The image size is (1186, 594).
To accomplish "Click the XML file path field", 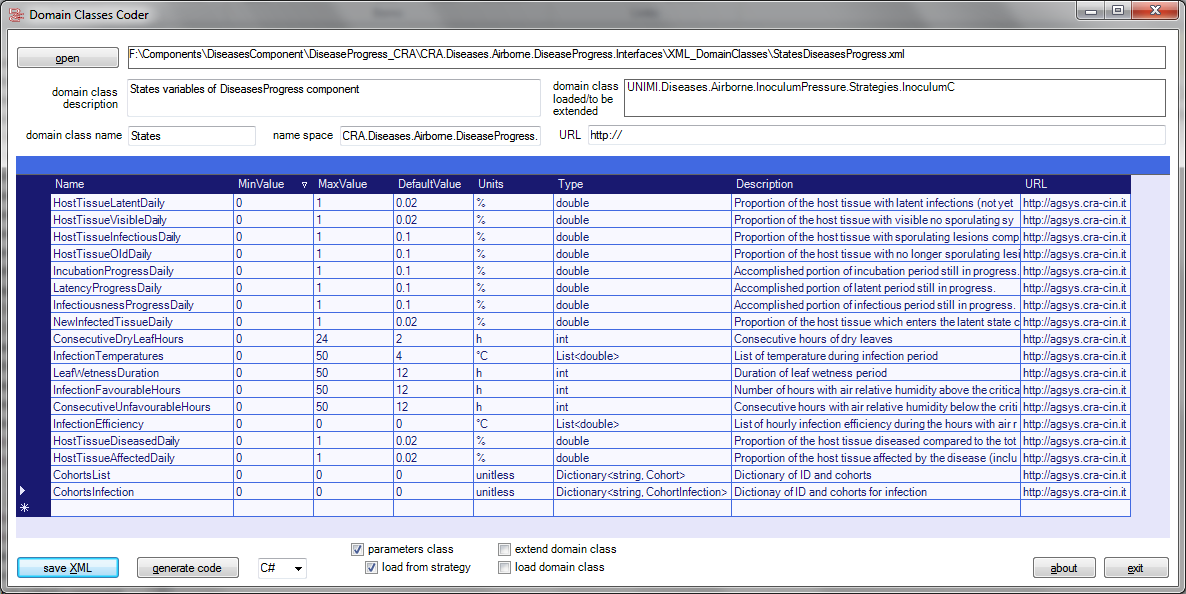I will (646, 58).
